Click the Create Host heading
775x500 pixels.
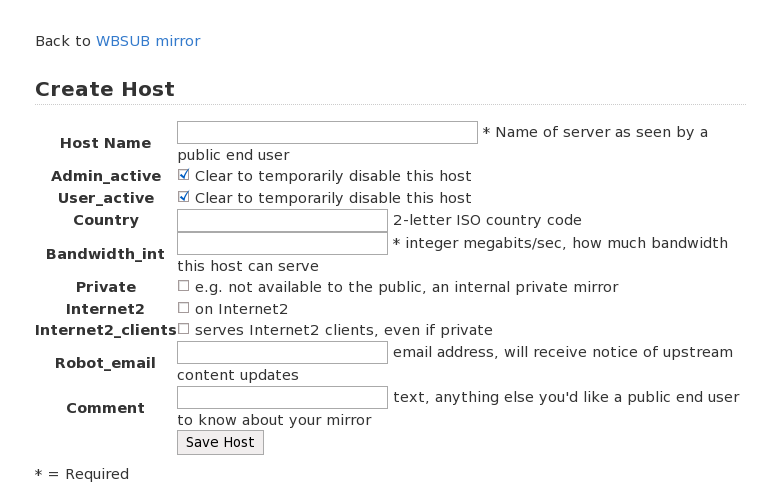pos(105,89)
